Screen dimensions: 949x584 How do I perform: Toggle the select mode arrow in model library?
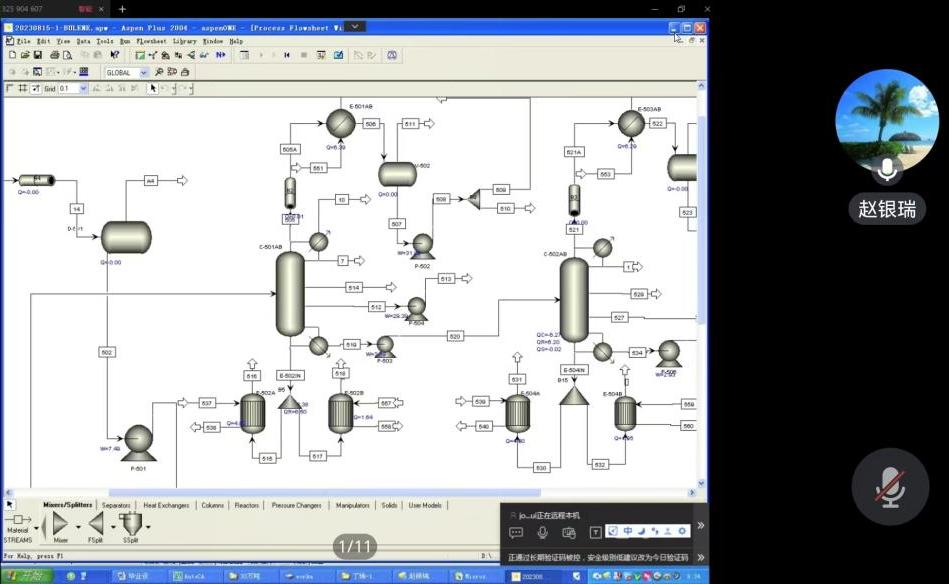click(10, 505)
